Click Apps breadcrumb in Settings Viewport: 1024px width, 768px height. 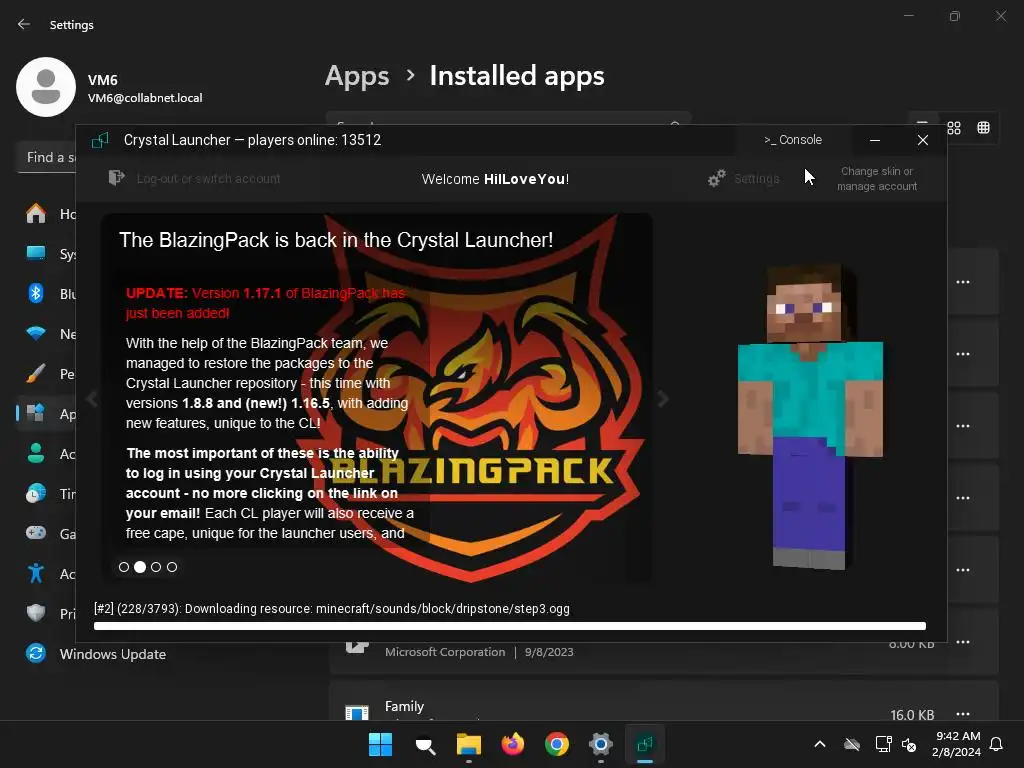click(357, 76)
